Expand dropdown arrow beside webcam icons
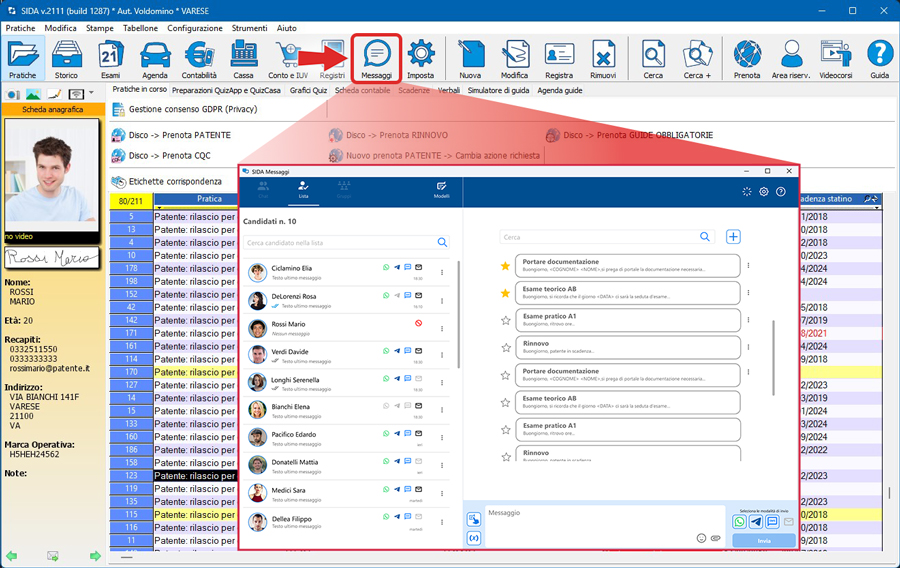 point(91,94)
